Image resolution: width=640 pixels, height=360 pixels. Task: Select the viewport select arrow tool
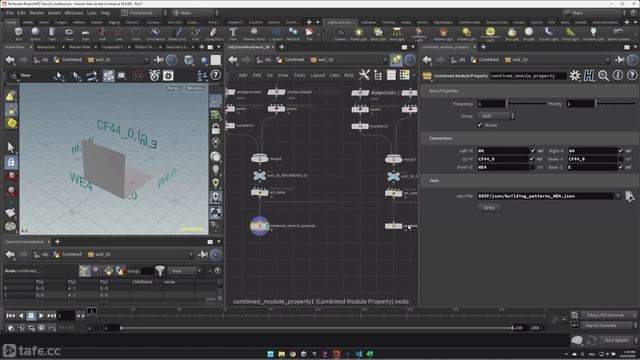point(11,147)
